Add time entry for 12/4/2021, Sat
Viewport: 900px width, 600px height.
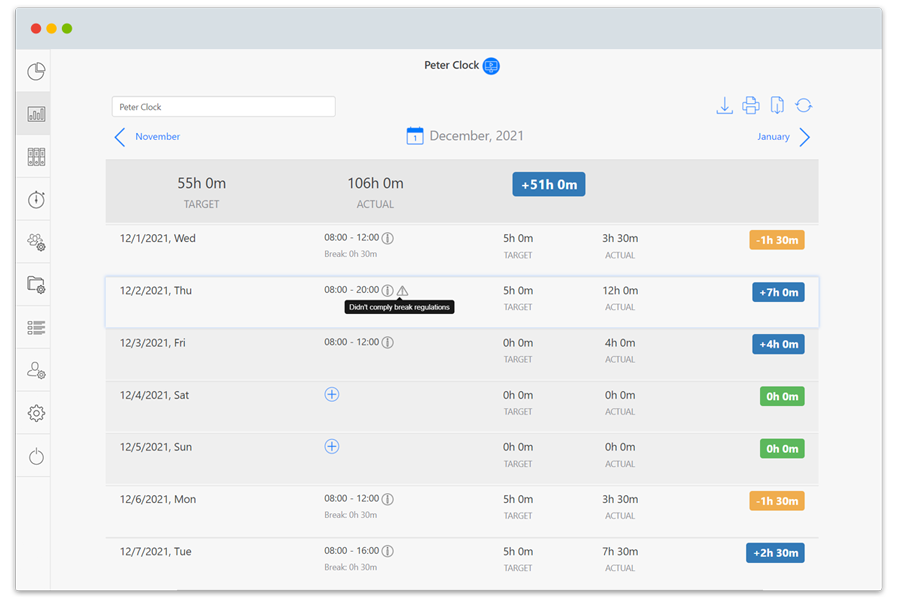pos(332,395)
